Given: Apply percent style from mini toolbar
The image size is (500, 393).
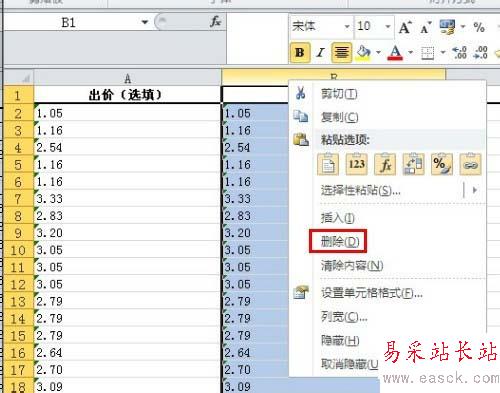Looking at the screenshot, I should [479, 27].
